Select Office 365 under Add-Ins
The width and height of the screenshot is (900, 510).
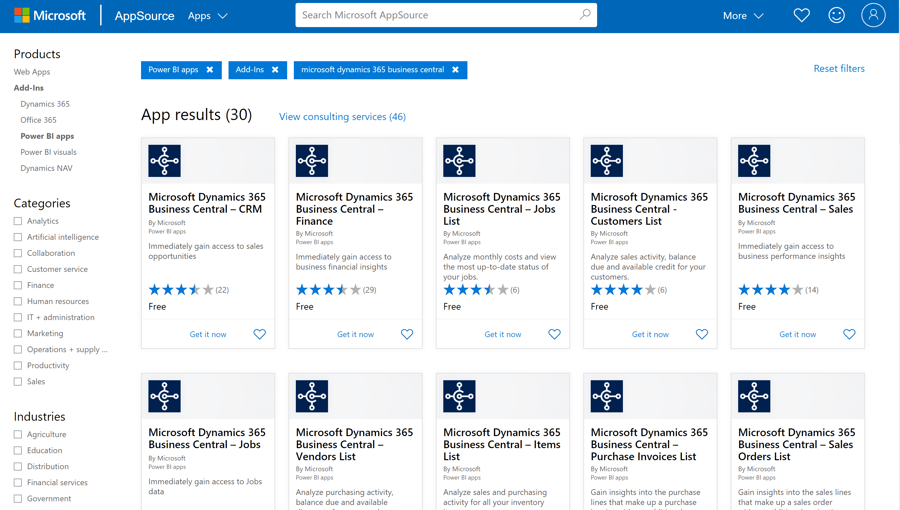(38, 120)
